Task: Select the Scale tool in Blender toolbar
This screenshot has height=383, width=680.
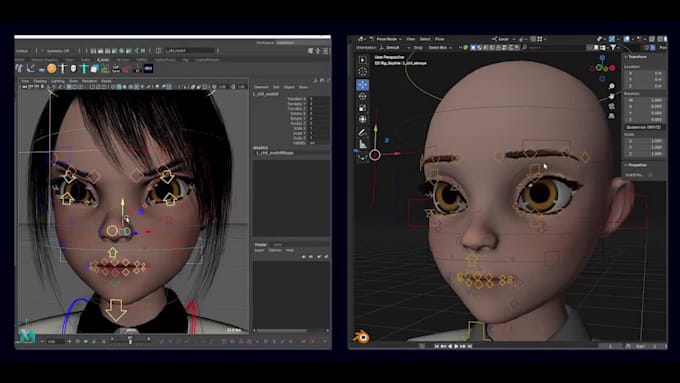Action: click(x=363, y=108)
